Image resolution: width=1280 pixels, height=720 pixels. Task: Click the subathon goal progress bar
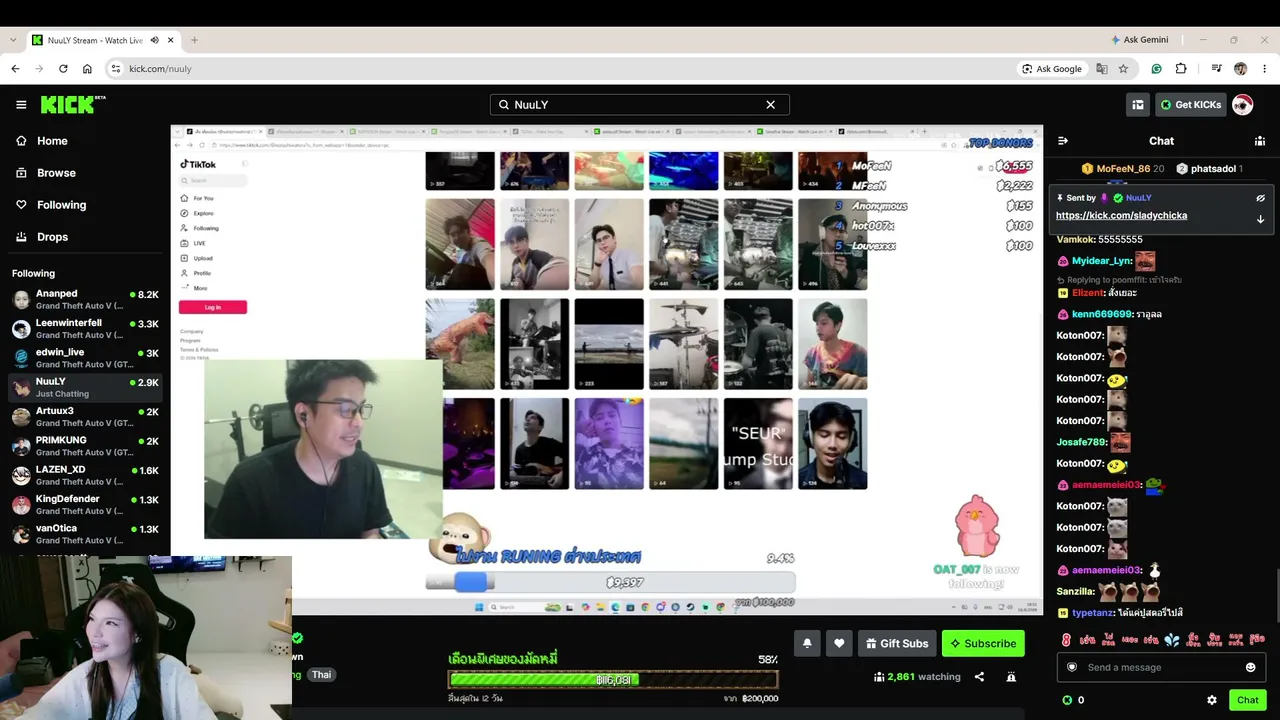(613, 680)
